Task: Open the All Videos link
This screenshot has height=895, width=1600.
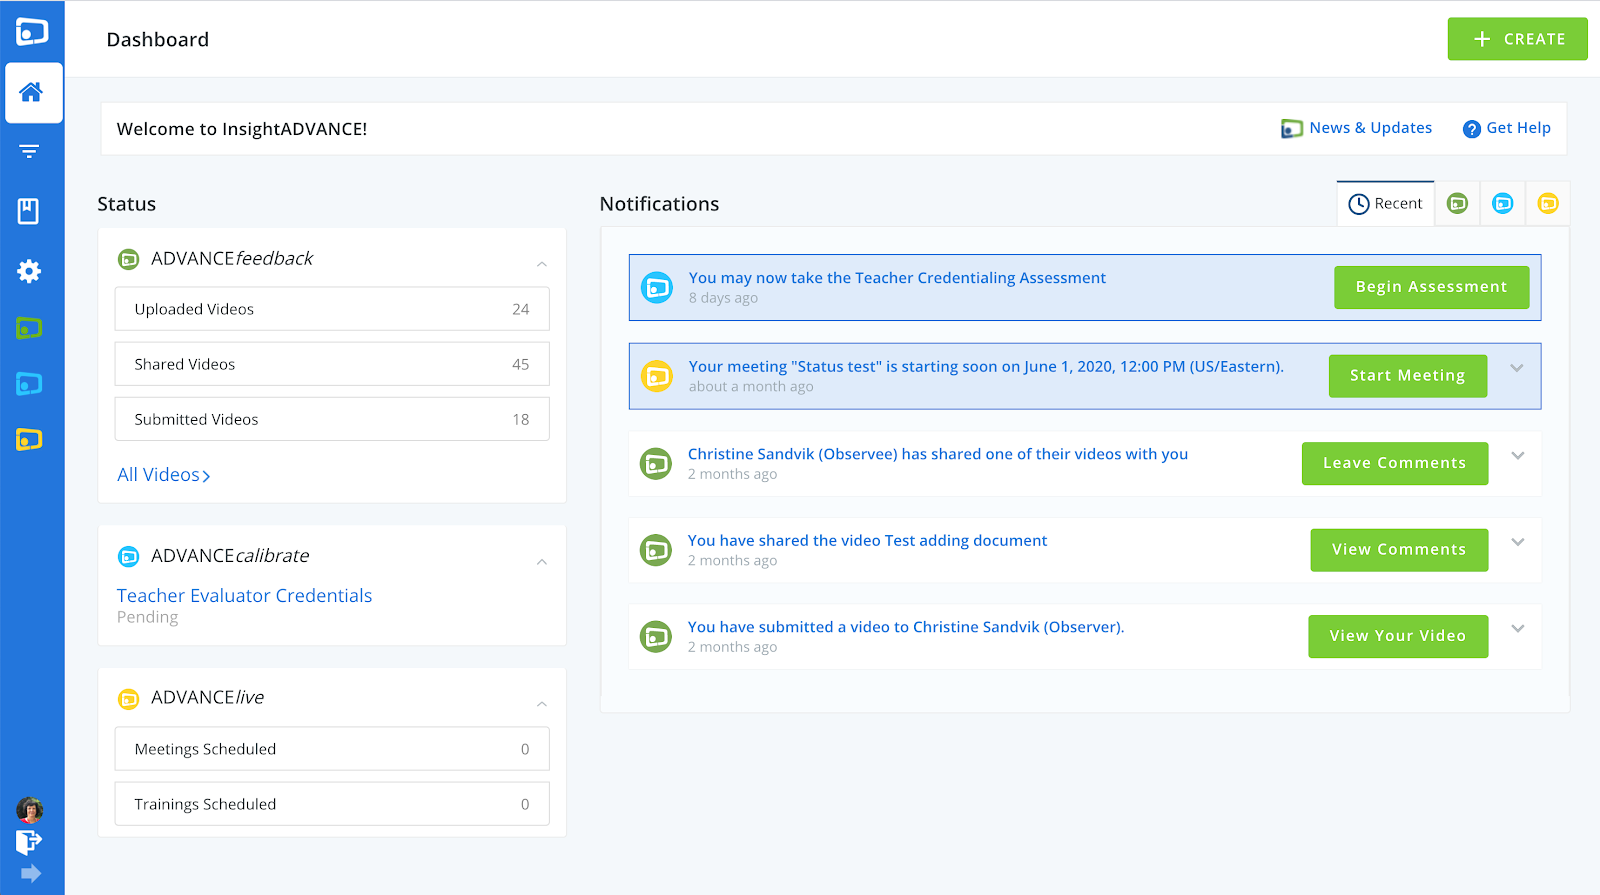Action: [163, 475]
